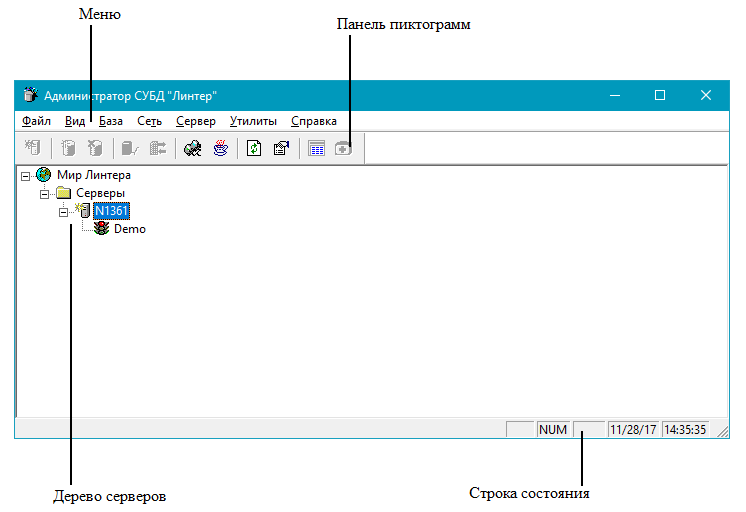Screen dimensions: 746x512
Task: Select the Серверы folder in tree
Action: 100,193
